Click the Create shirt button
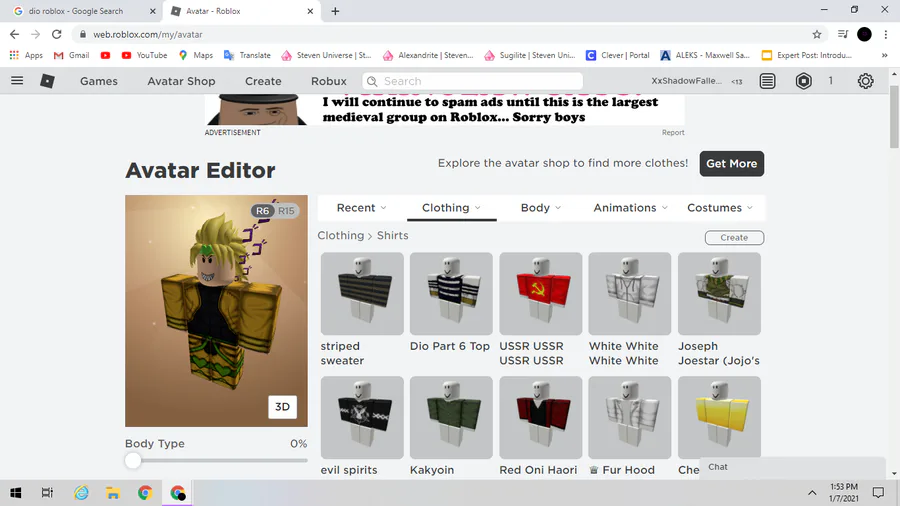 pyautogui.click(x=734, y=238)
